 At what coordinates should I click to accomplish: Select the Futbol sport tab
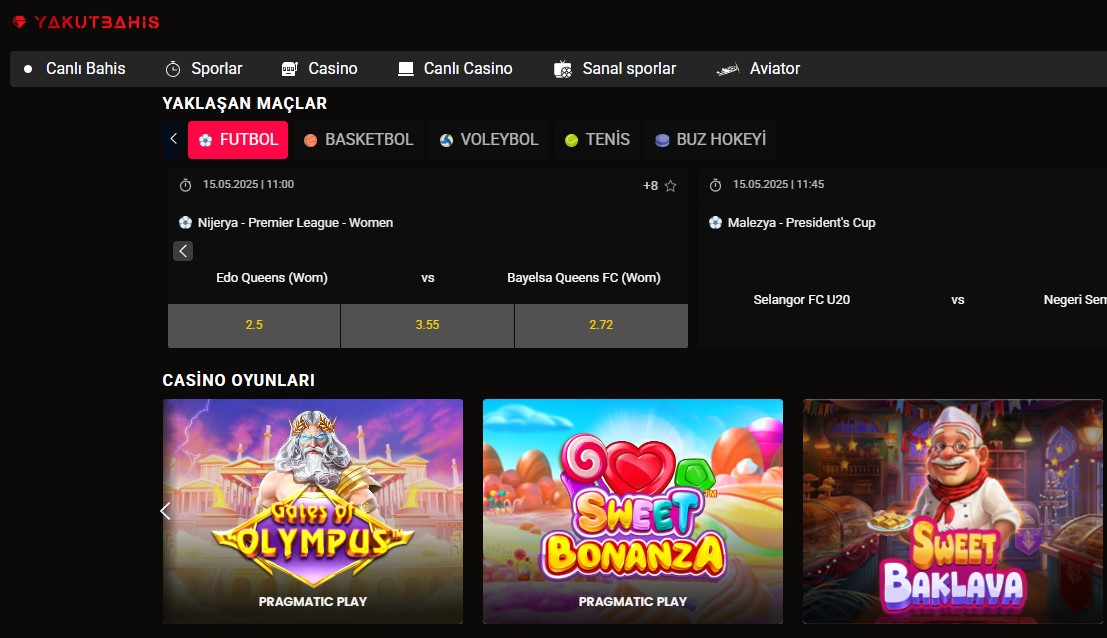[x=238, y=140]
